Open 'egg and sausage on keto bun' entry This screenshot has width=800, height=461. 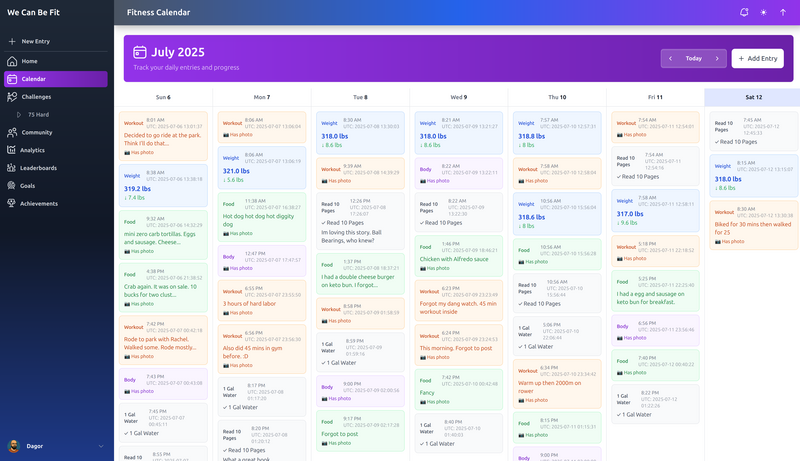tap(656, 291)
